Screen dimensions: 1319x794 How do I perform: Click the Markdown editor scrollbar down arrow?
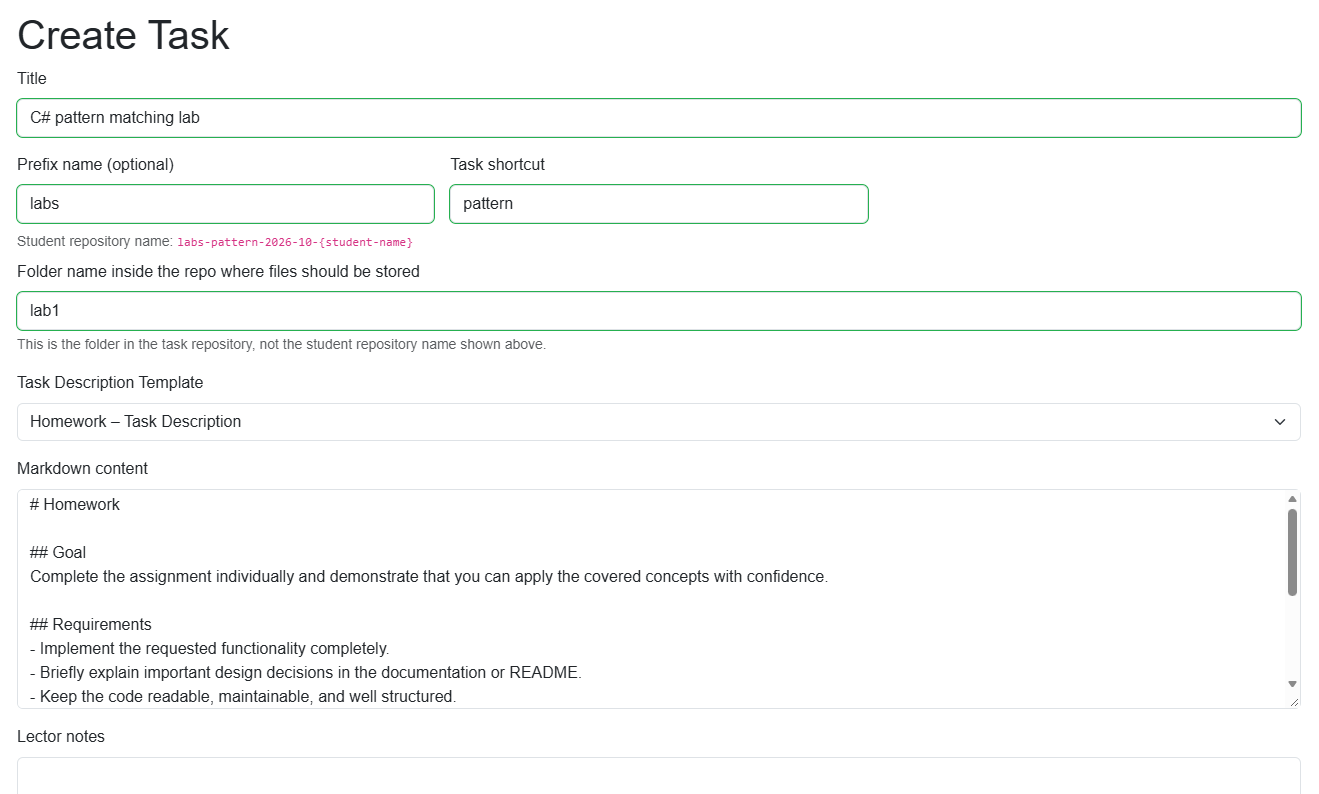pos(1292,684)
